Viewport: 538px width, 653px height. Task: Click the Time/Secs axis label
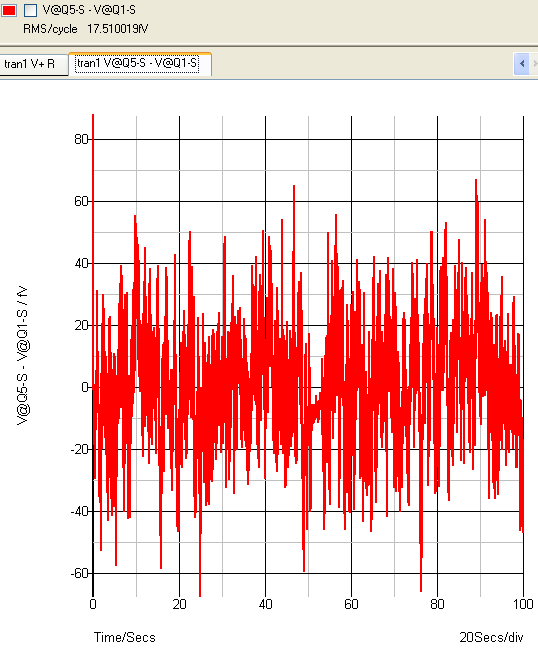(124, 638)
